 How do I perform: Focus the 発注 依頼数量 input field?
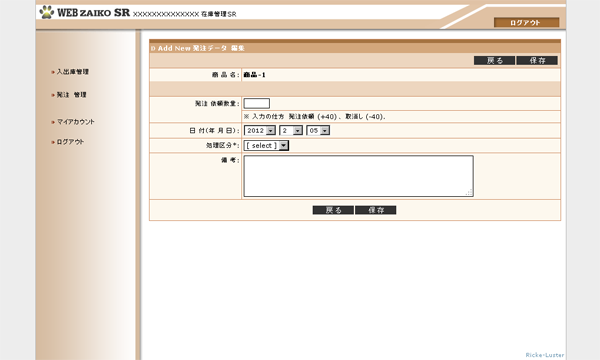tap(257, 103)
